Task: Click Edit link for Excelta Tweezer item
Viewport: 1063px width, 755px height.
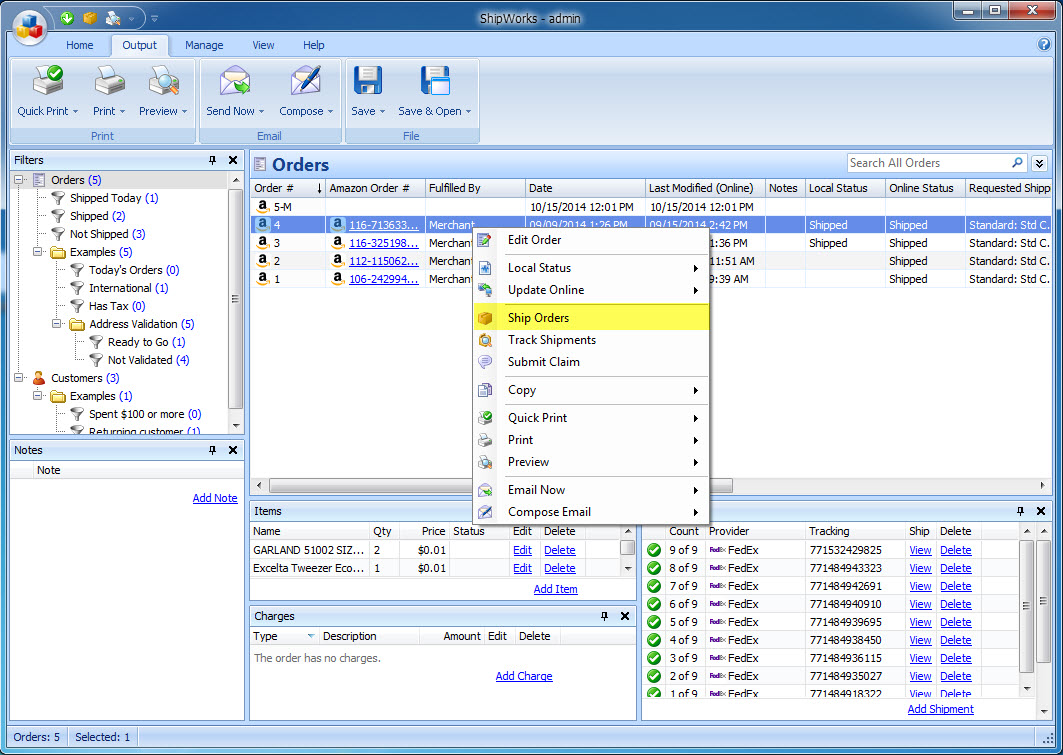Action: point(522,568)
